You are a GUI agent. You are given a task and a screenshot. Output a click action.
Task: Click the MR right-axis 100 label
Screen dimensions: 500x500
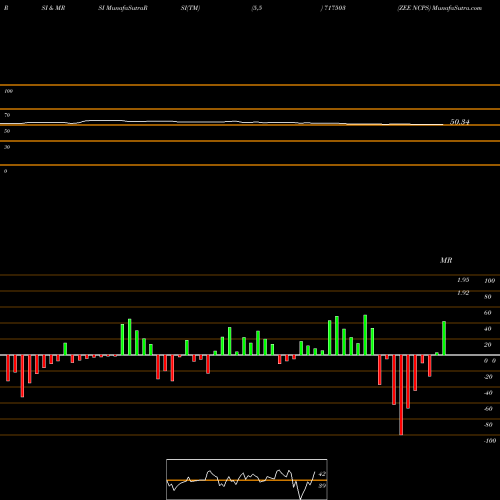click(x=489, y=281)
